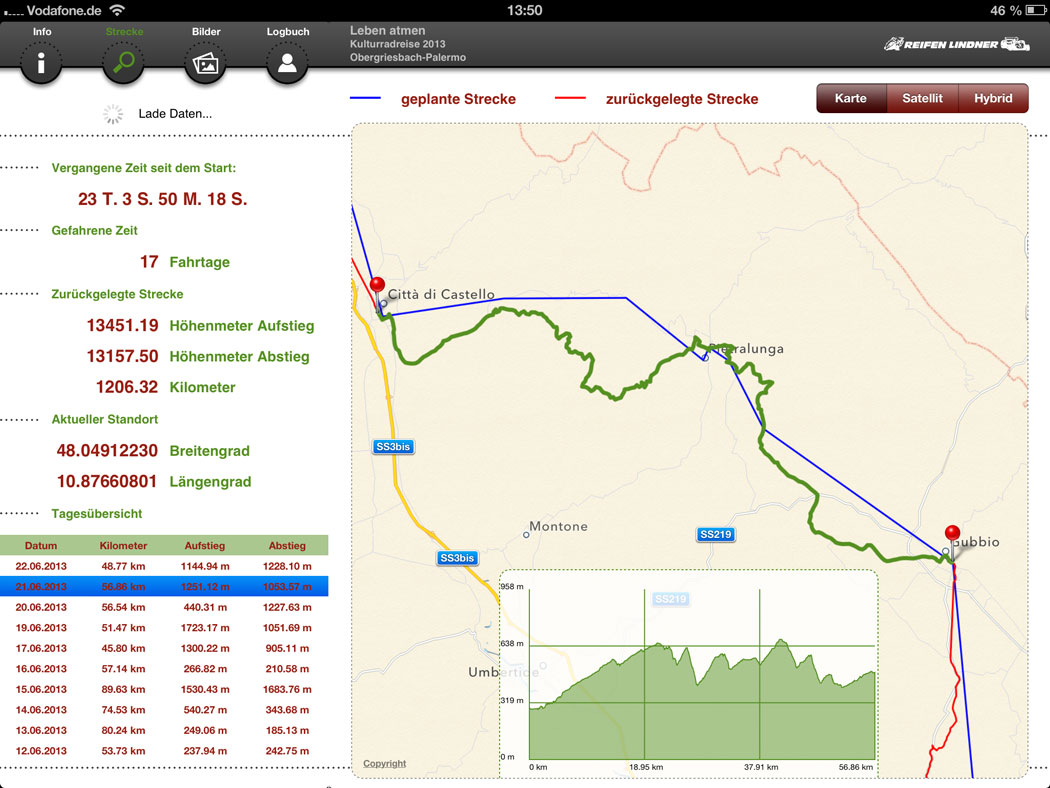Tap the 13157.50 Höhenmeter Abstieg value

(x=123, y=356)
